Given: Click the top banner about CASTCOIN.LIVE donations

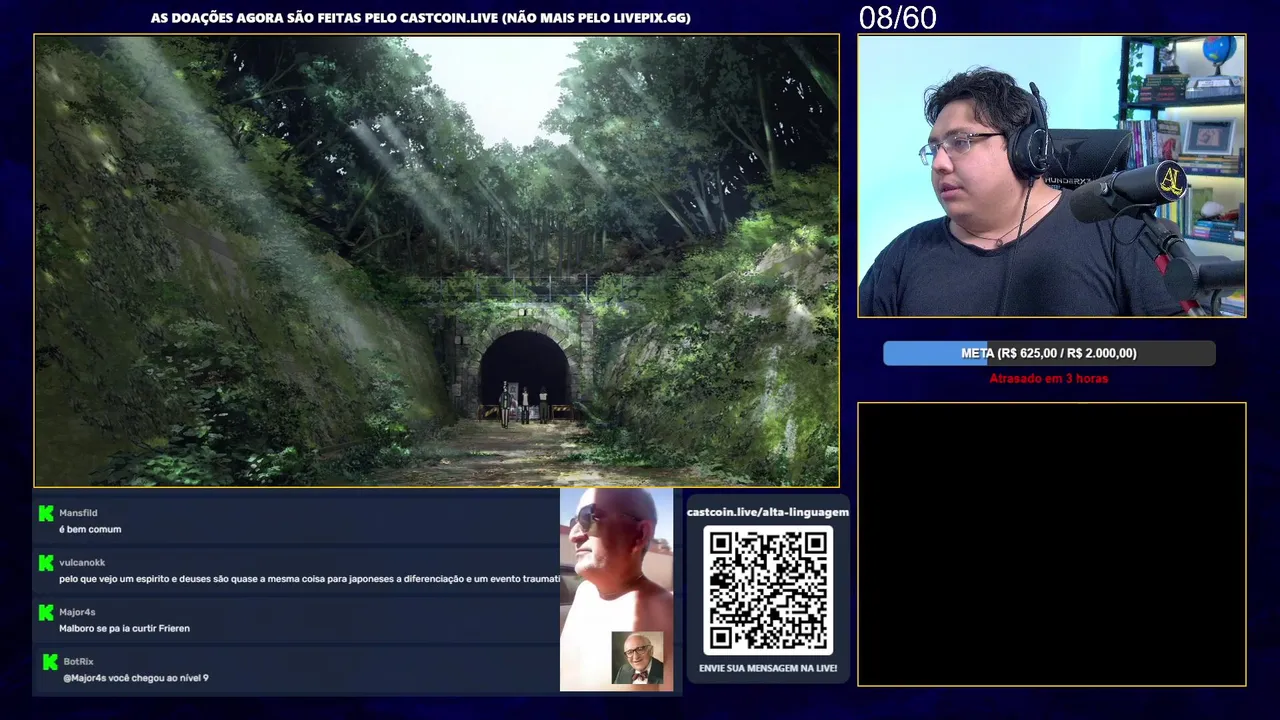Looking at the screenshot, I should 420,18.
